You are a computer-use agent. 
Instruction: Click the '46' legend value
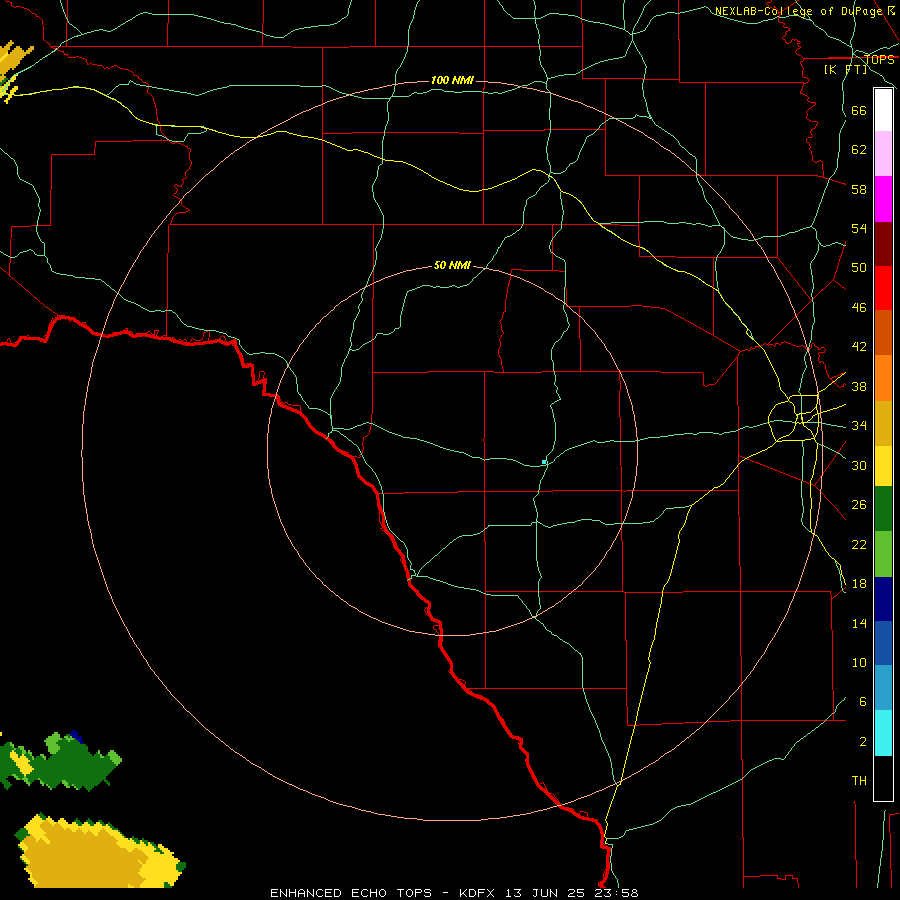coord(859,308)
